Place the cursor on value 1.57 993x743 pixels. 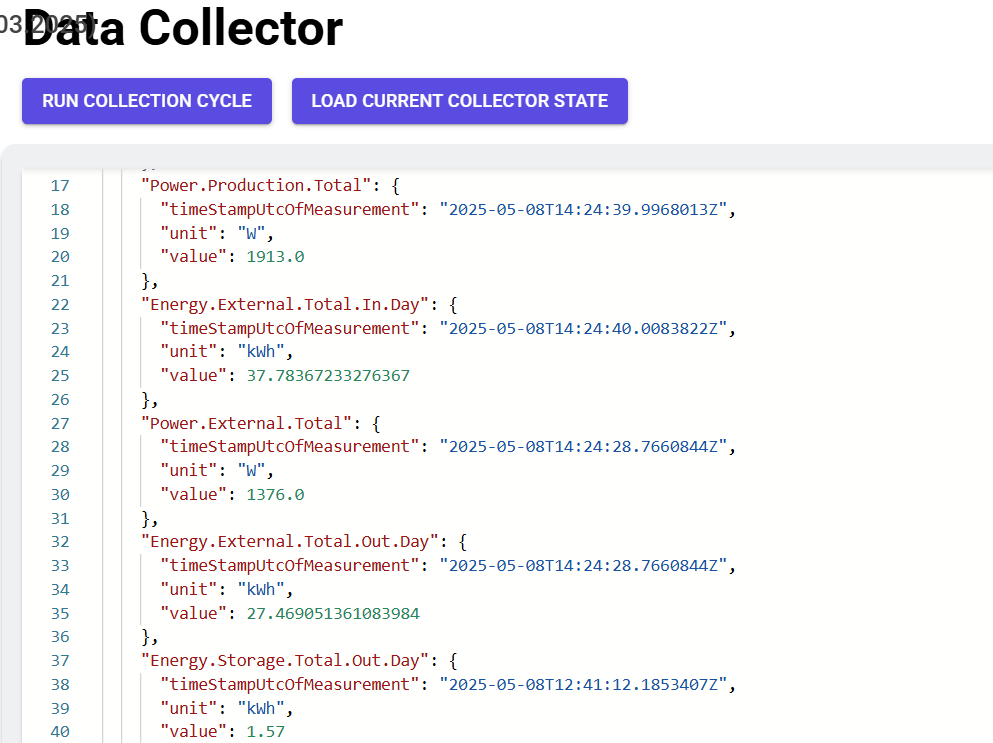[x=266, y=731]
